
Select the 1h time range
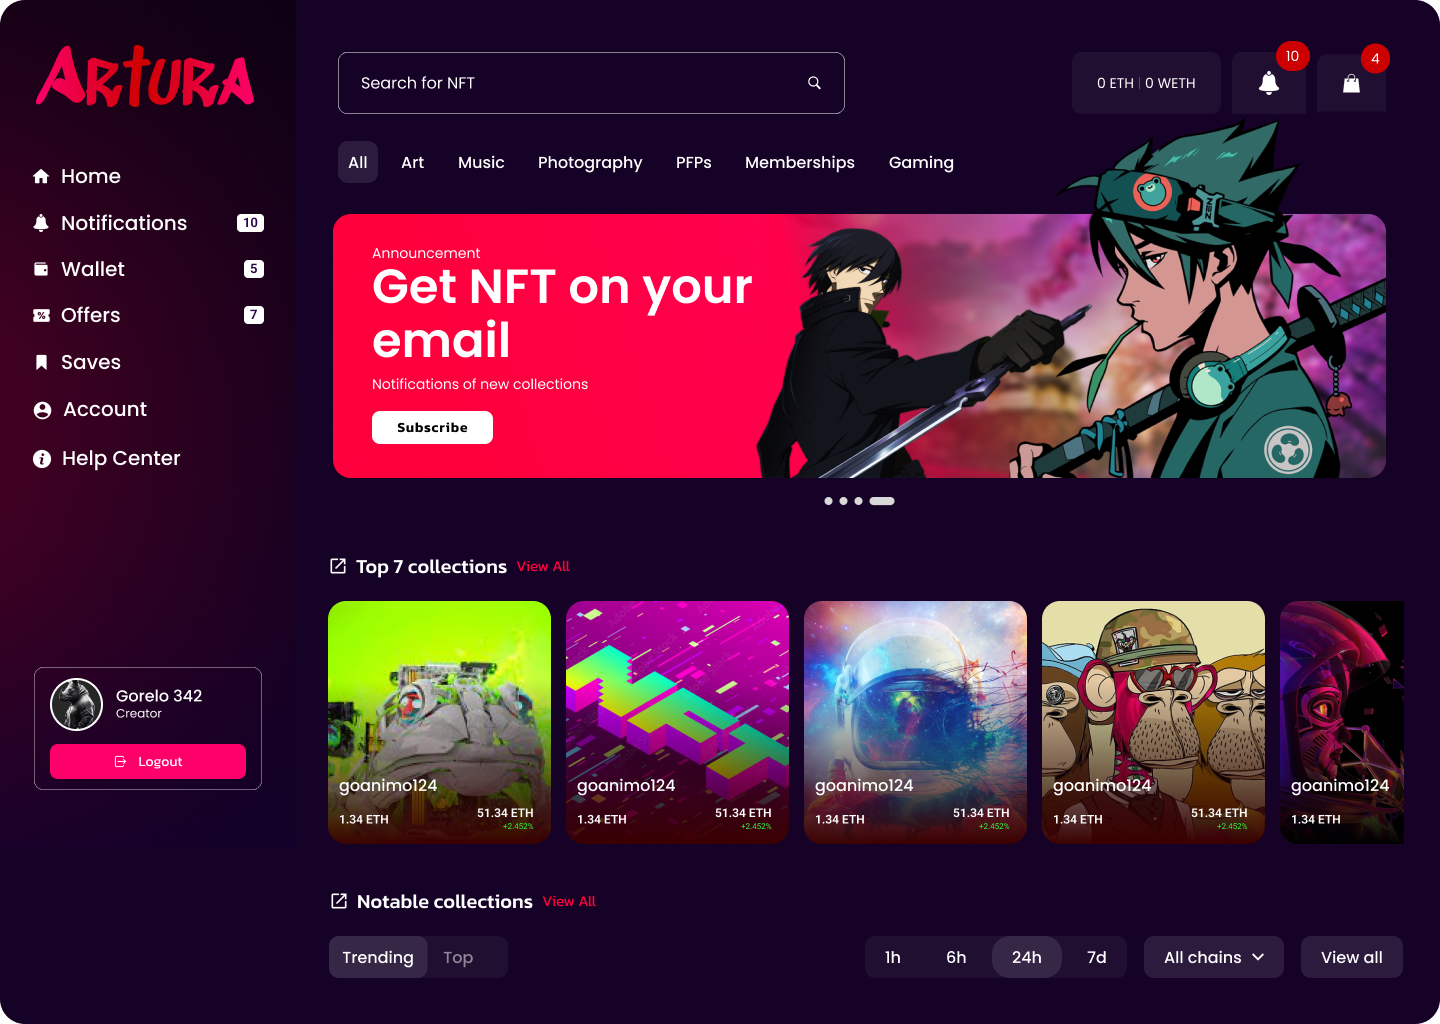pyautogui.click(x=893, y=957)
